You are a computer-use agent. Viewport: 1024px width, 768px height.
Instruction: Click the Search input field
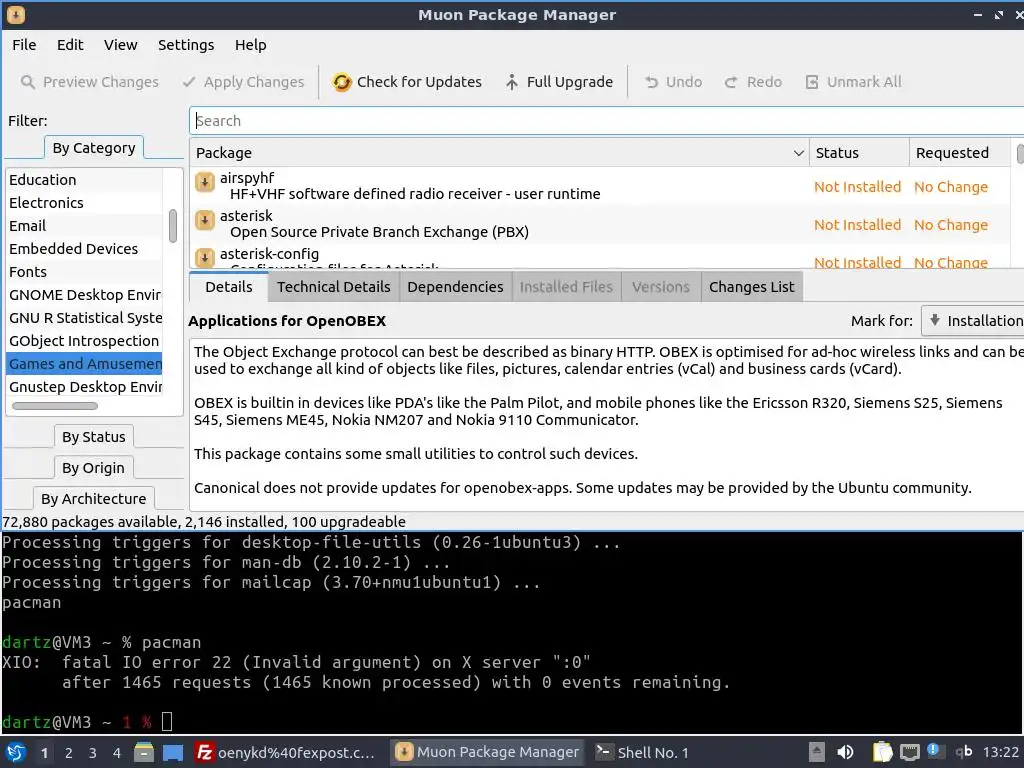[x=607, y=121]
